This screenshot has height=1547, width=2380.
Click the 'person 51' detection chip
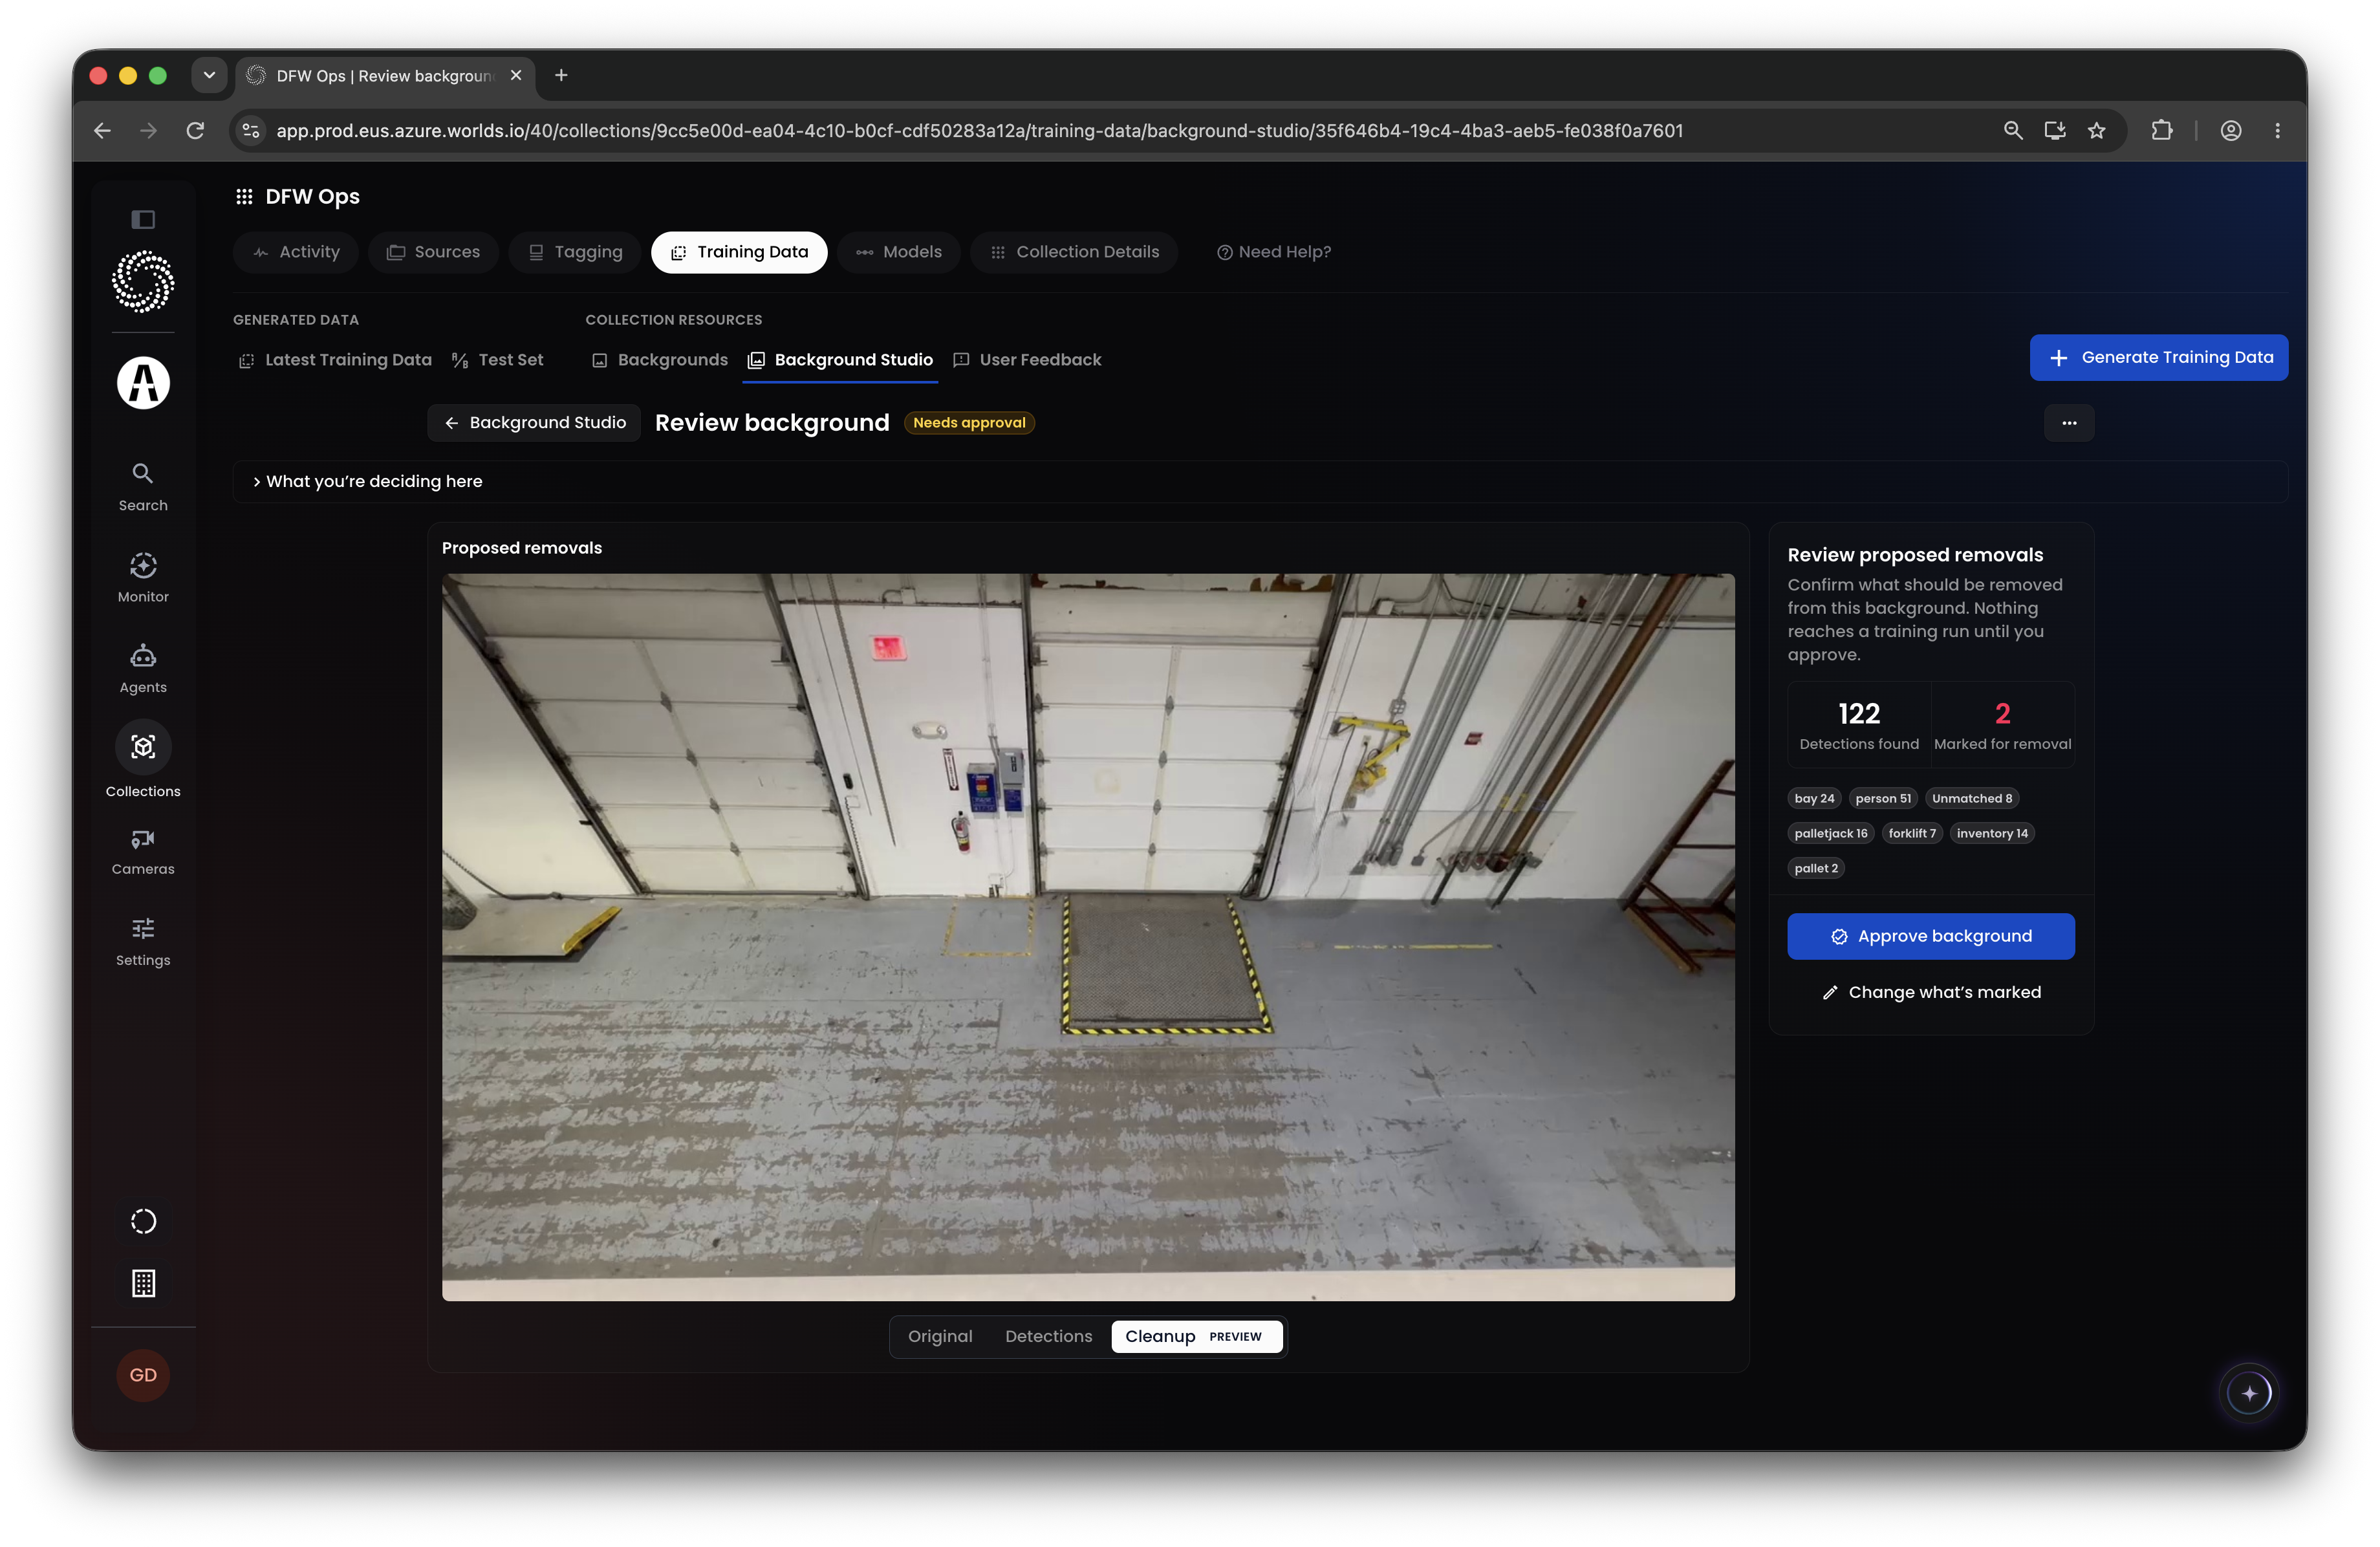coord(1882,798)
